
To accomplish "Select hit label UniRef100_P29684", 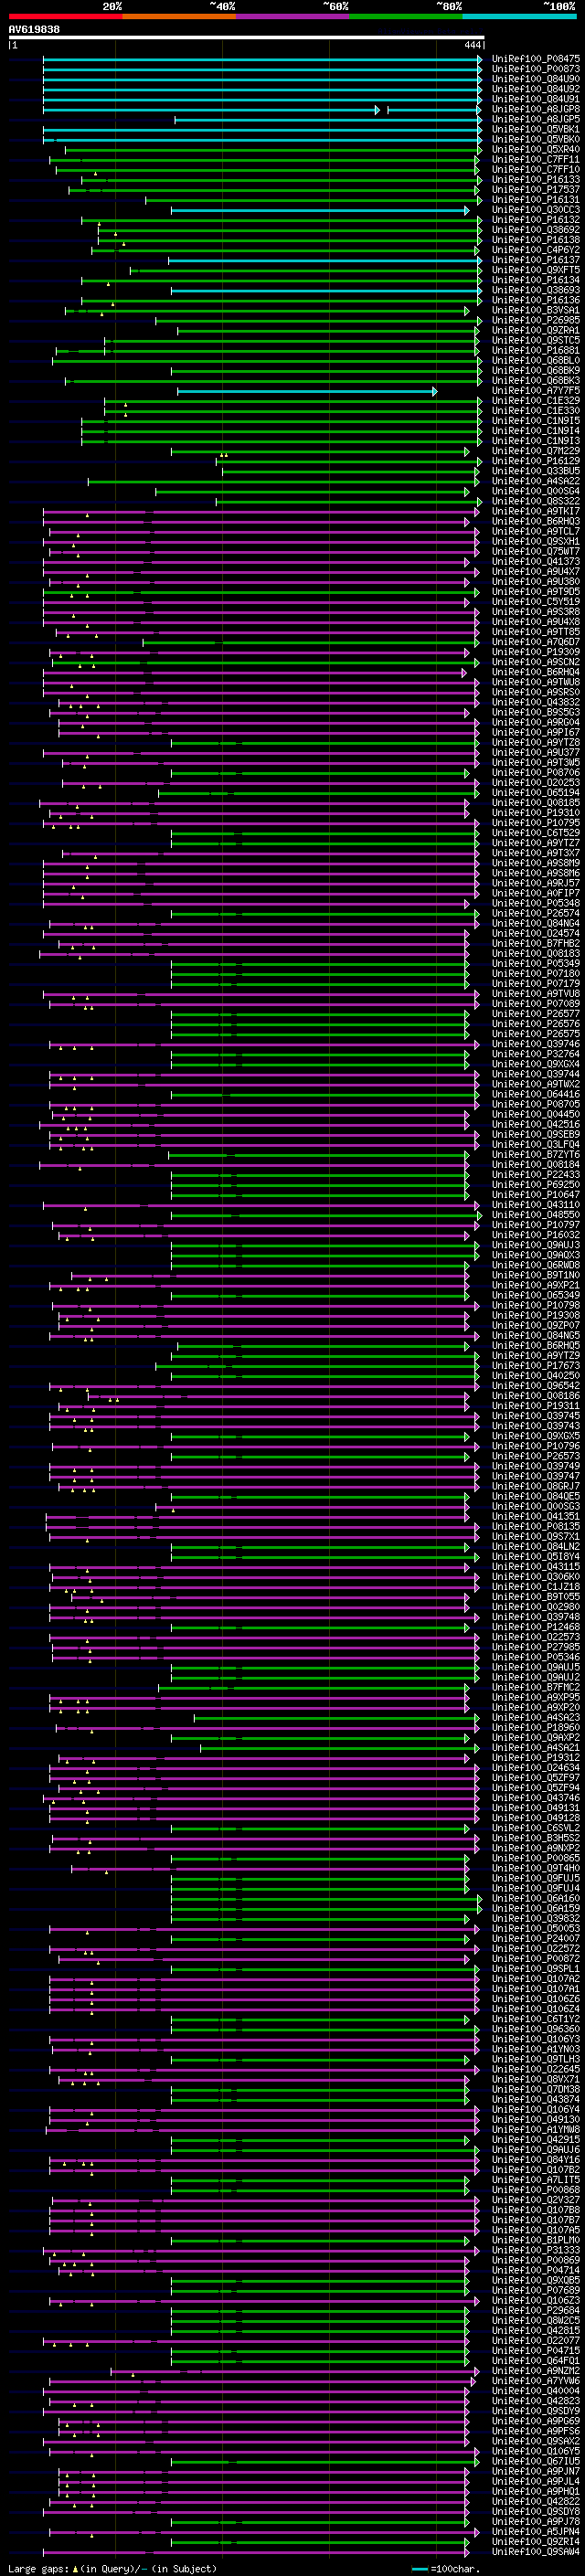I will pyautogui.click(x=535, y=2311).
